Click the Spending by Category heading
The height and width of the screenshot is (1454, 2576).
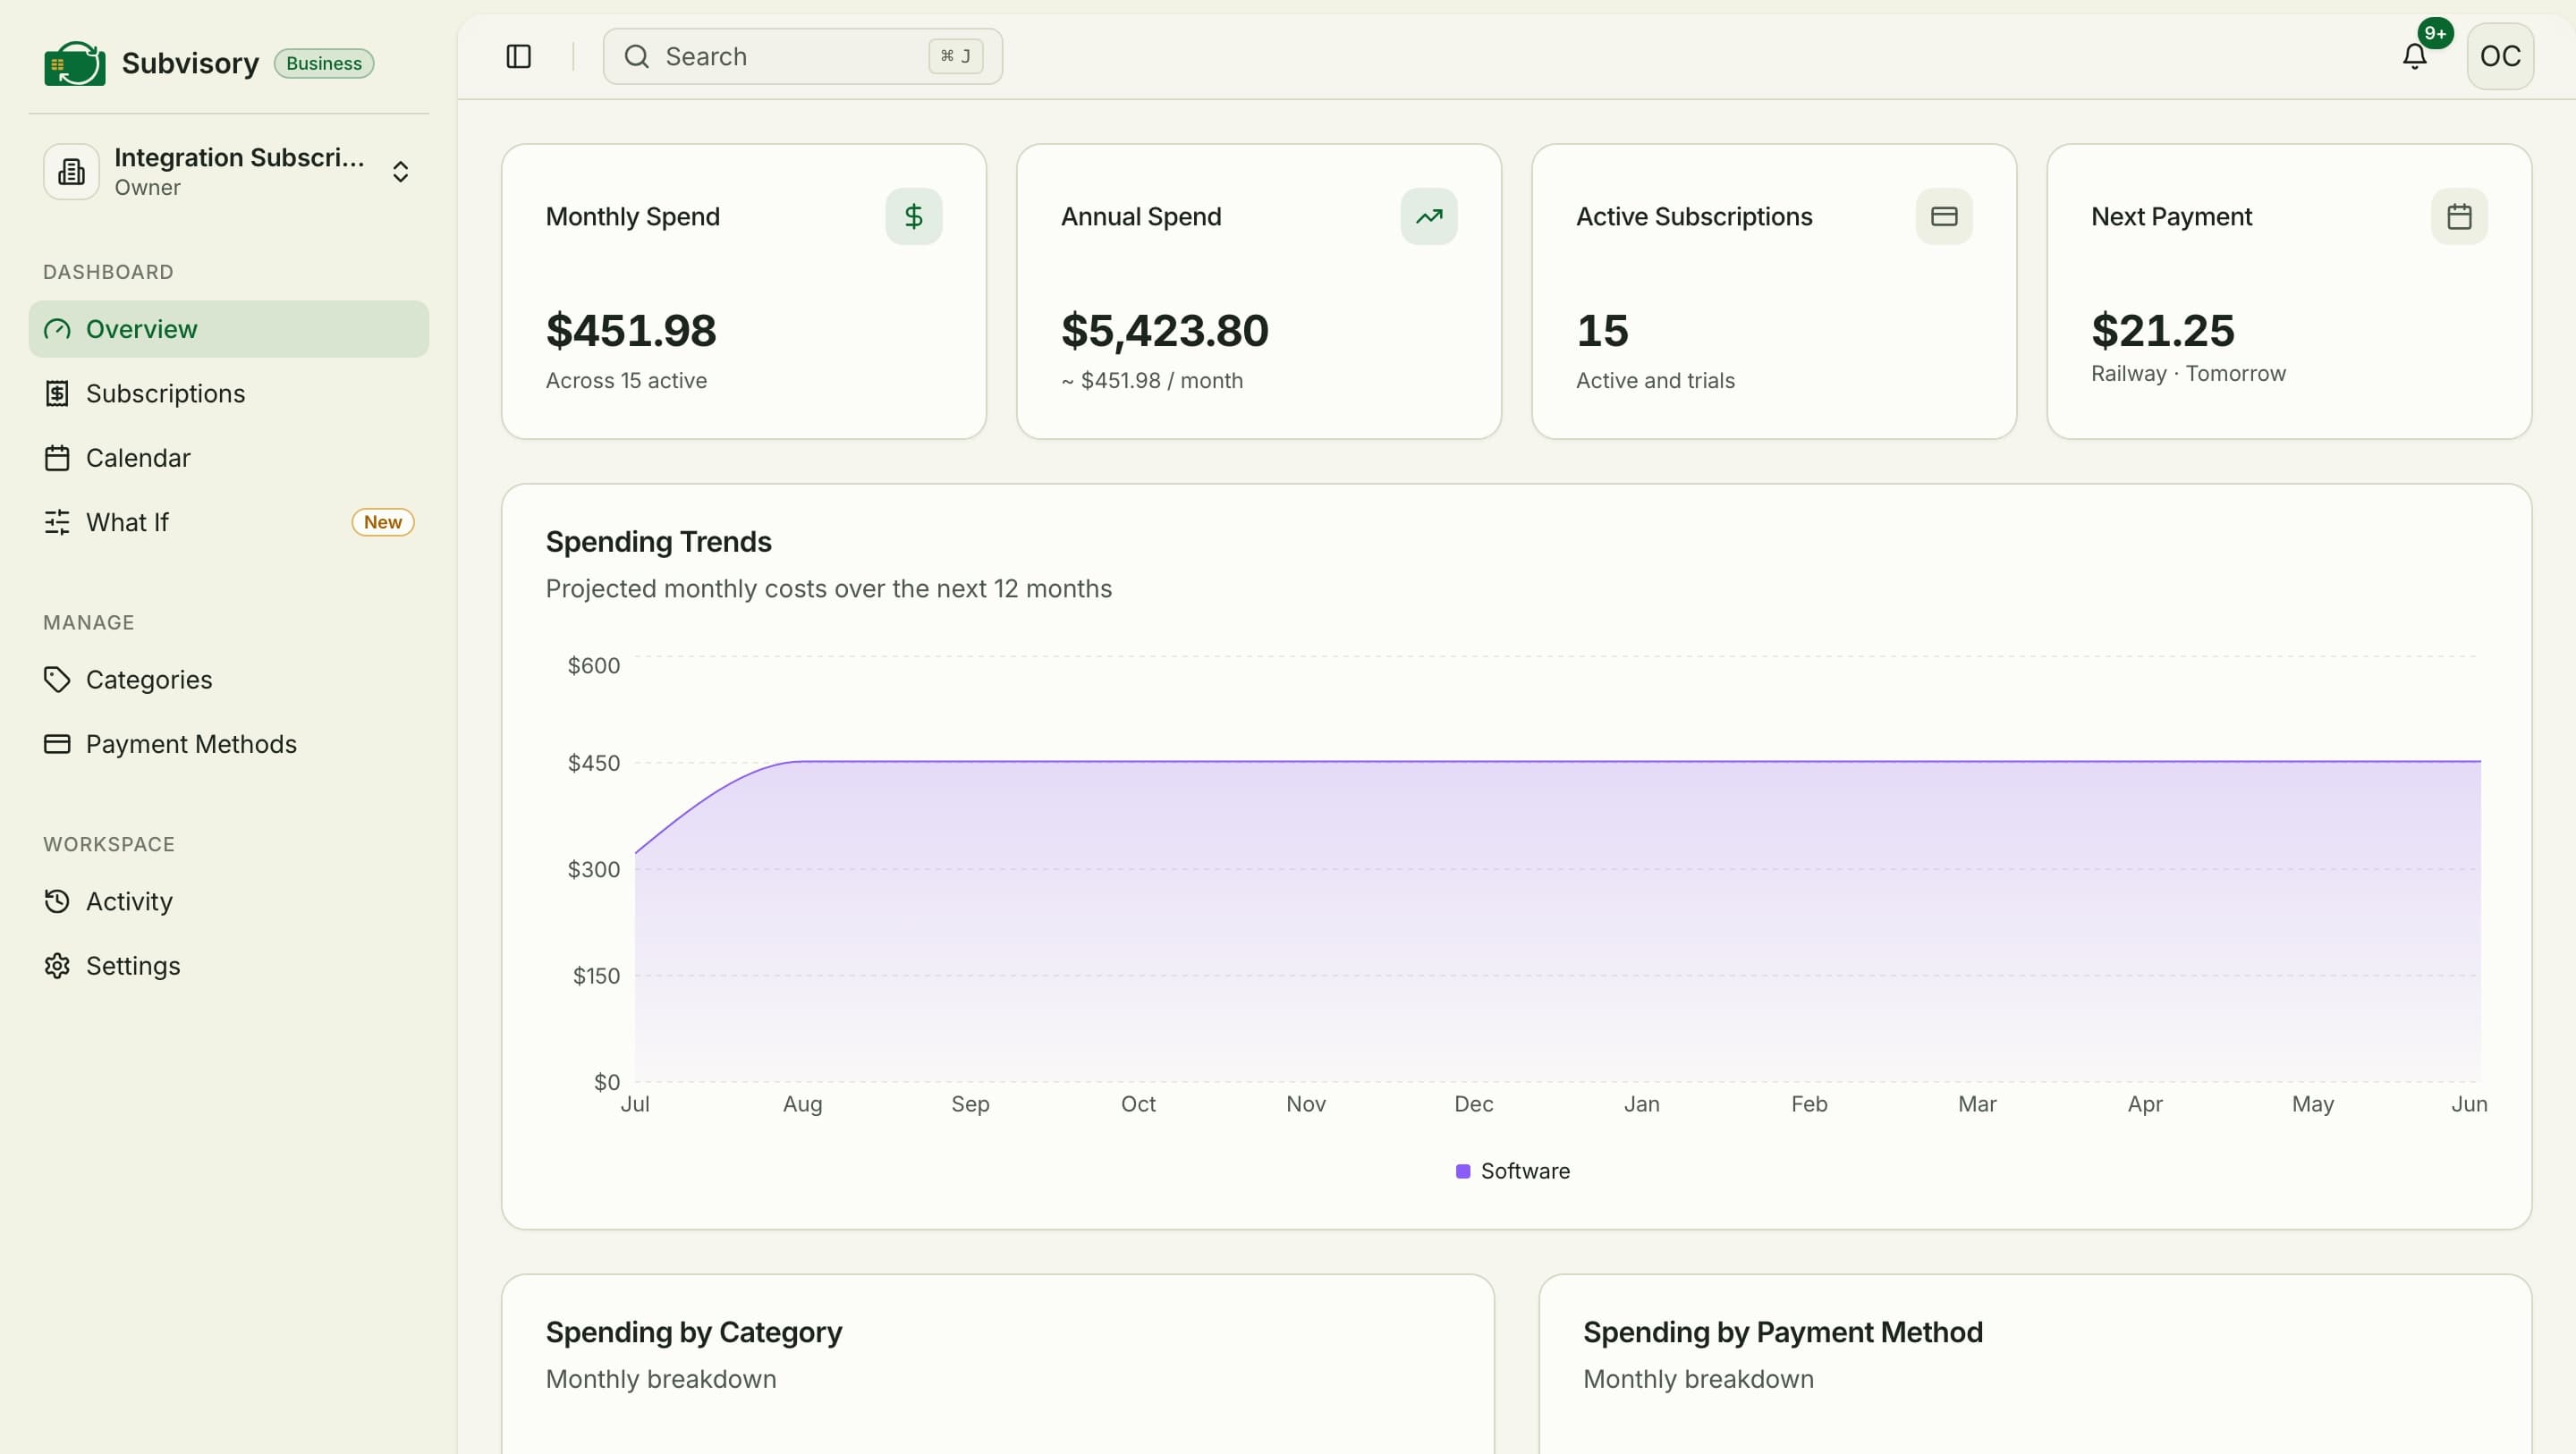(694, 1332)
